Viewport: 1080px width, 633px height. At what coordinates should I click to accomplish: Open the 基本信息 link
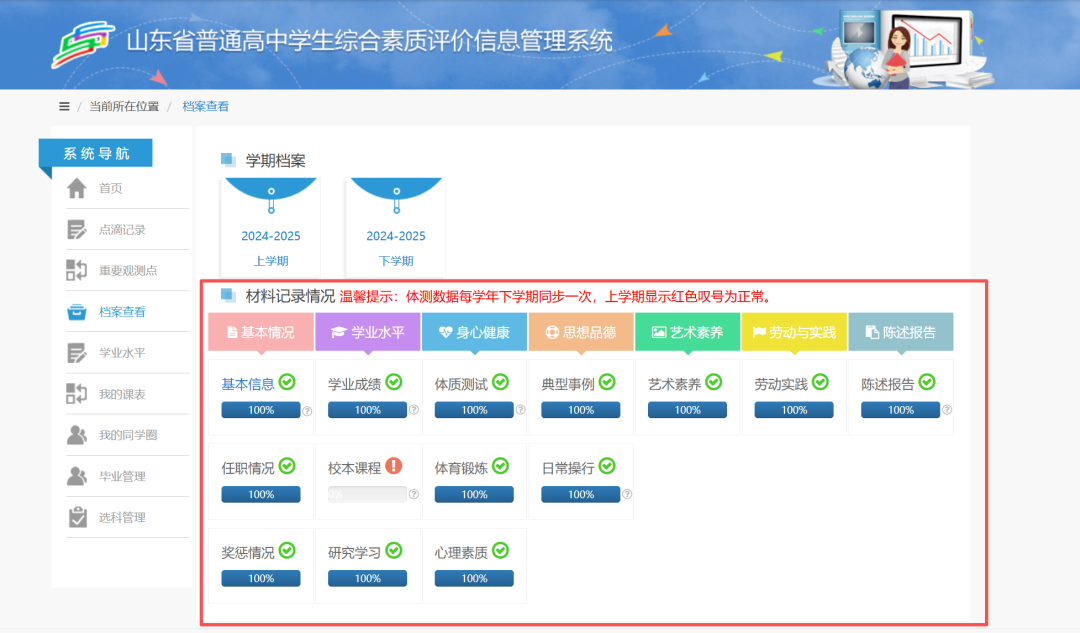point(248,383)
